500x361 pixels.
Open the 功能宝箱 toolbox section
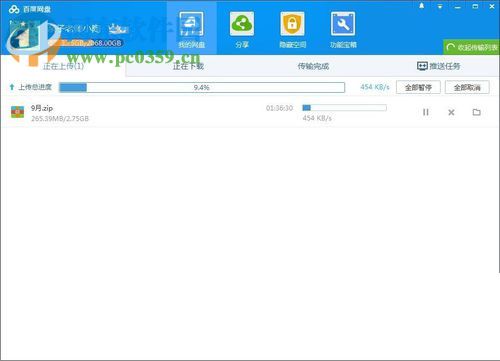(x=343, y=30)
